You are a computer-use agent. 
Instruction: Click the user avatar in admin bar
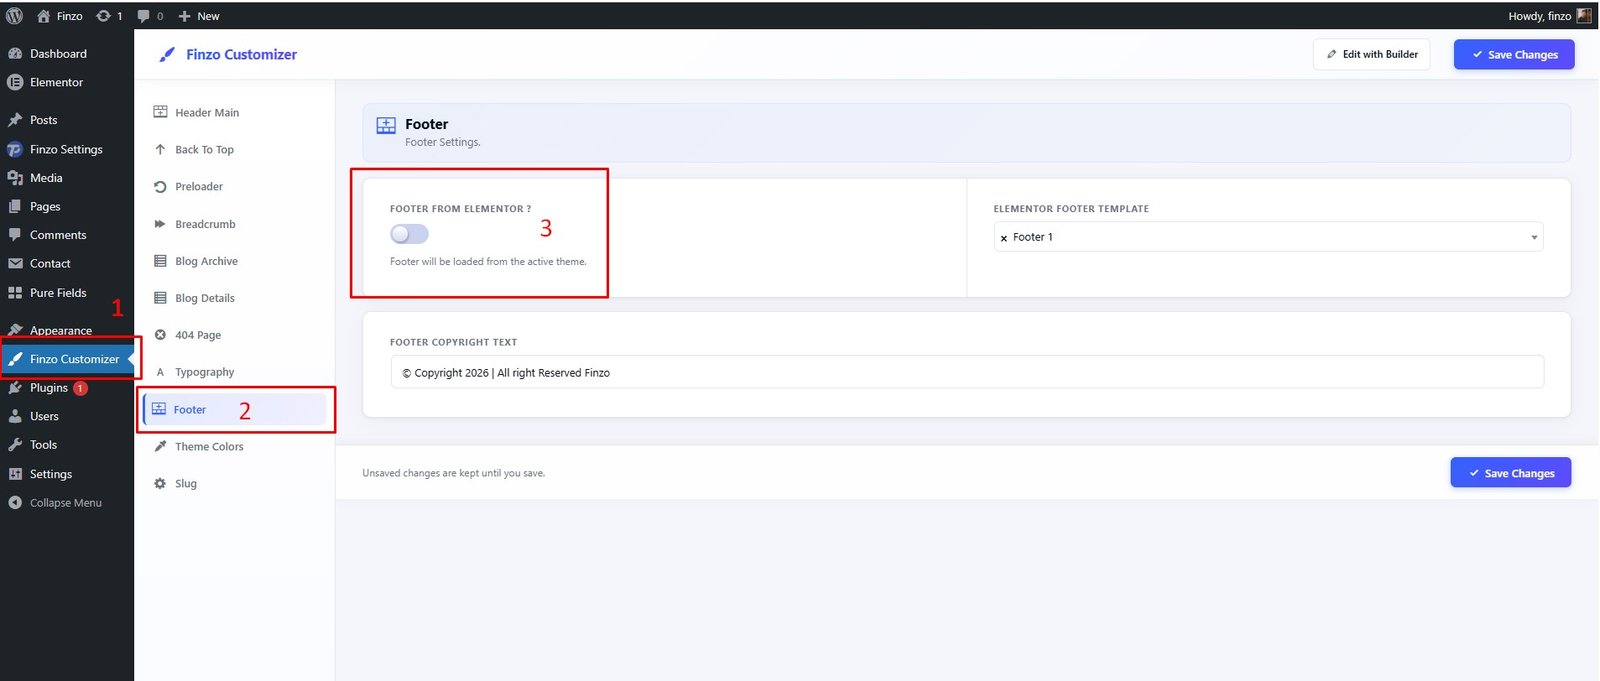click(x=1584, y=16)
